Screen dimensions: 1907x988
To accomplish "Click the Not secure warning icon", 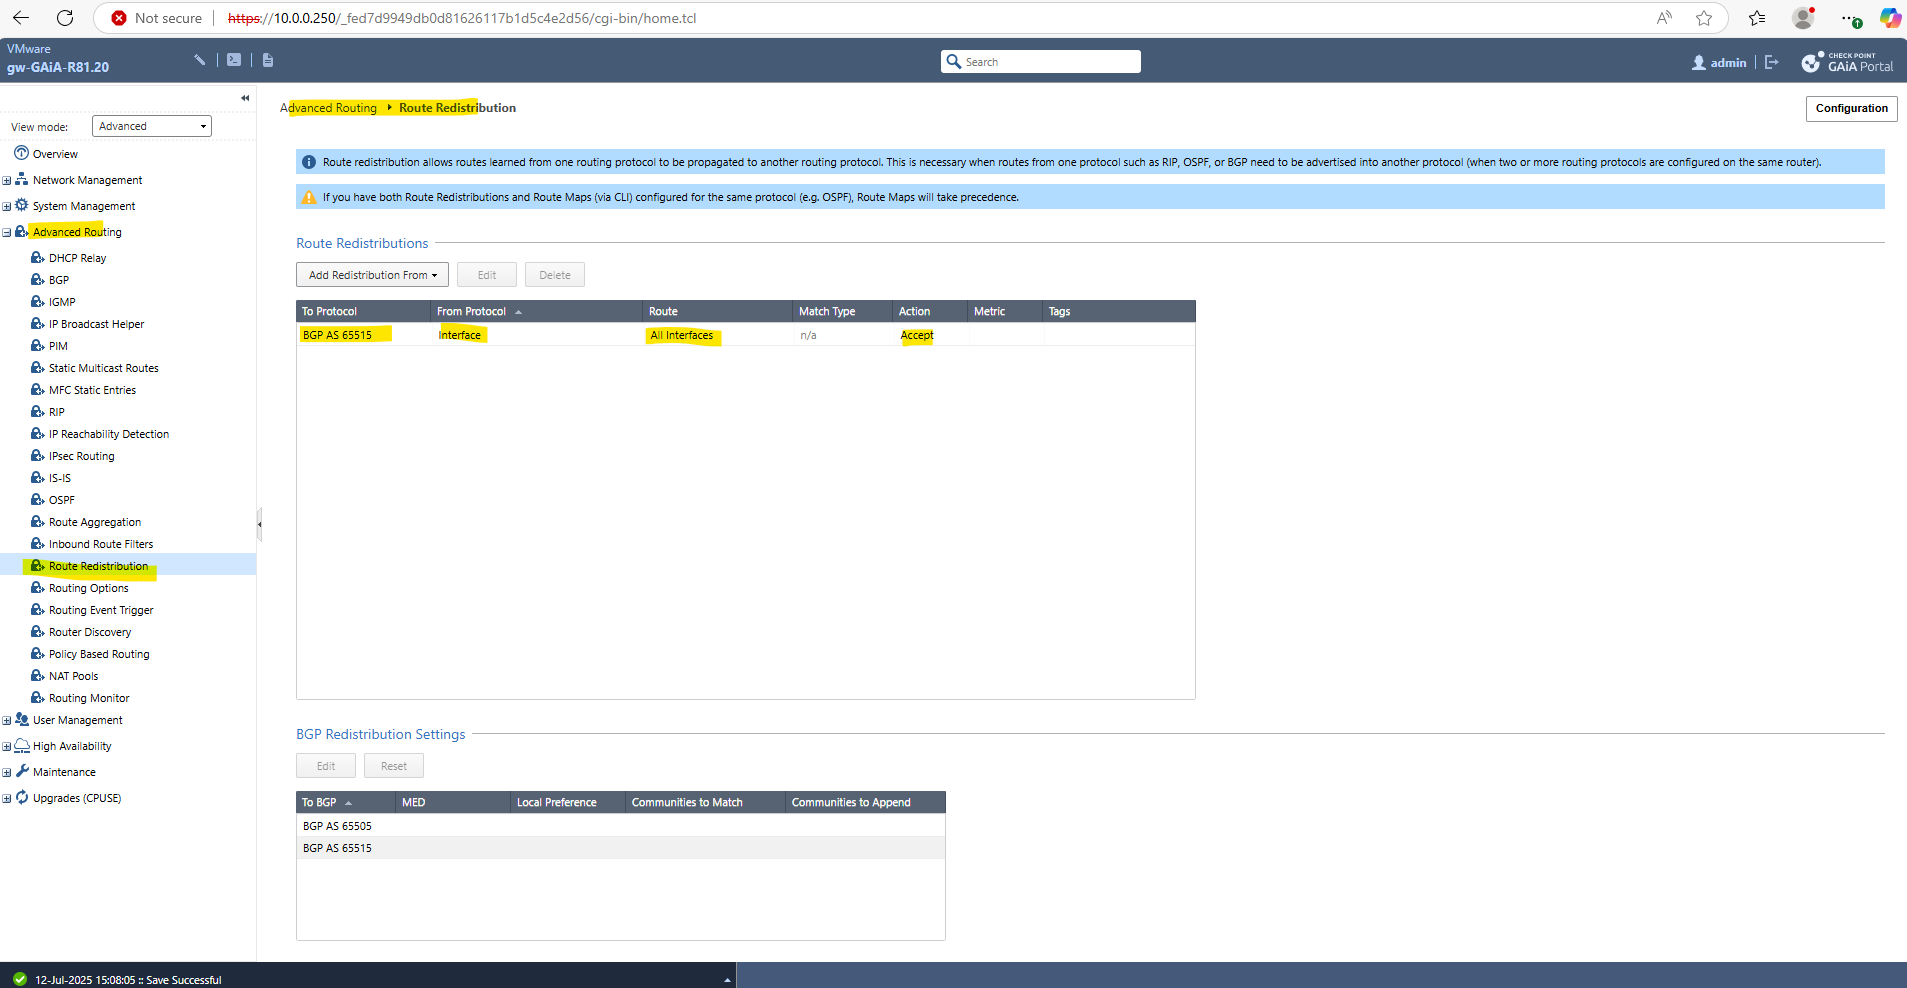I will [119, 18].
